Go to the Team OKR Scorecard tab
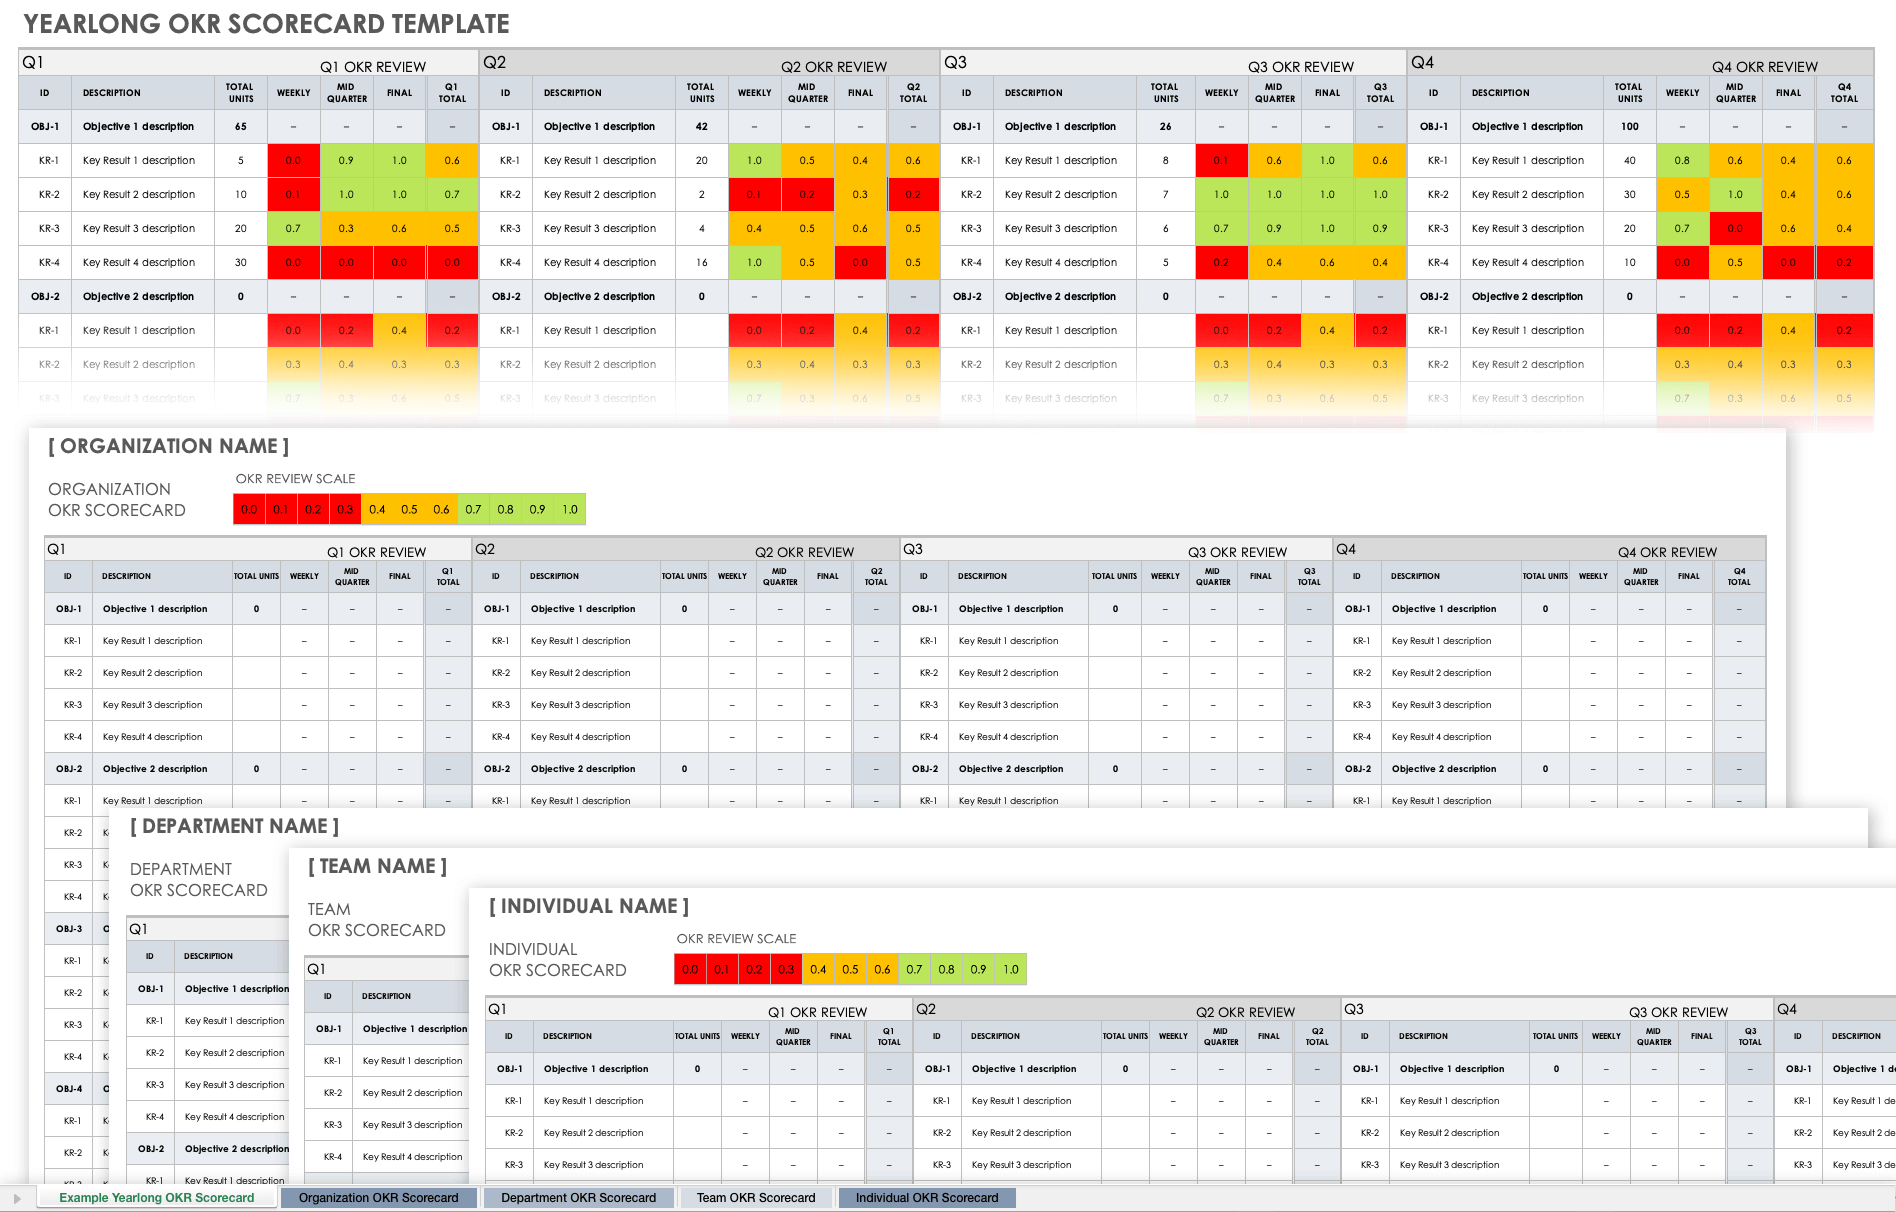 click(756, 1198)
